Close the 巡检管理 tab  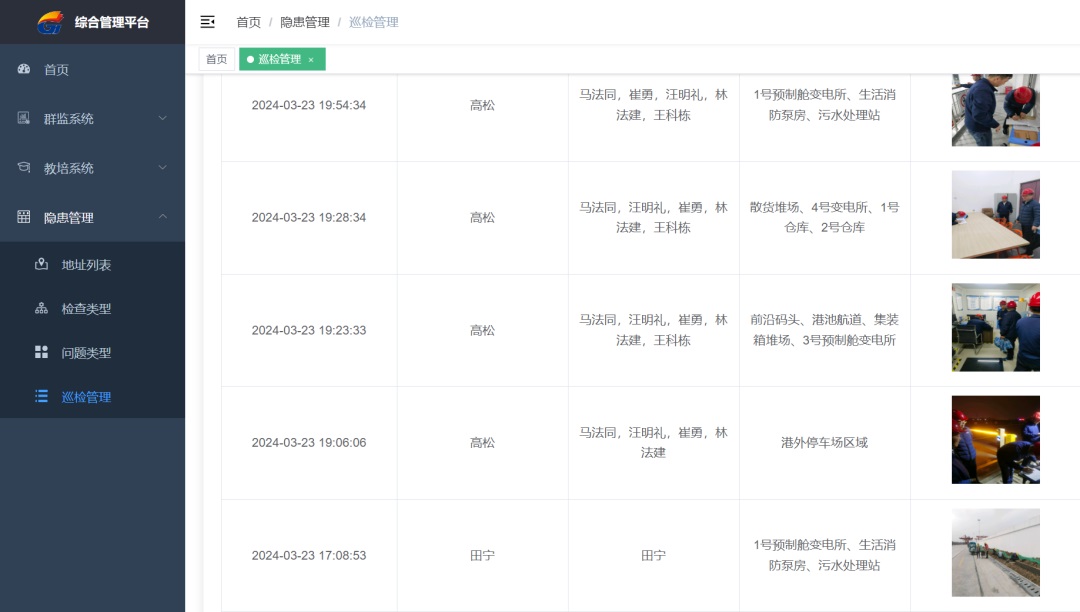[311, 60]
